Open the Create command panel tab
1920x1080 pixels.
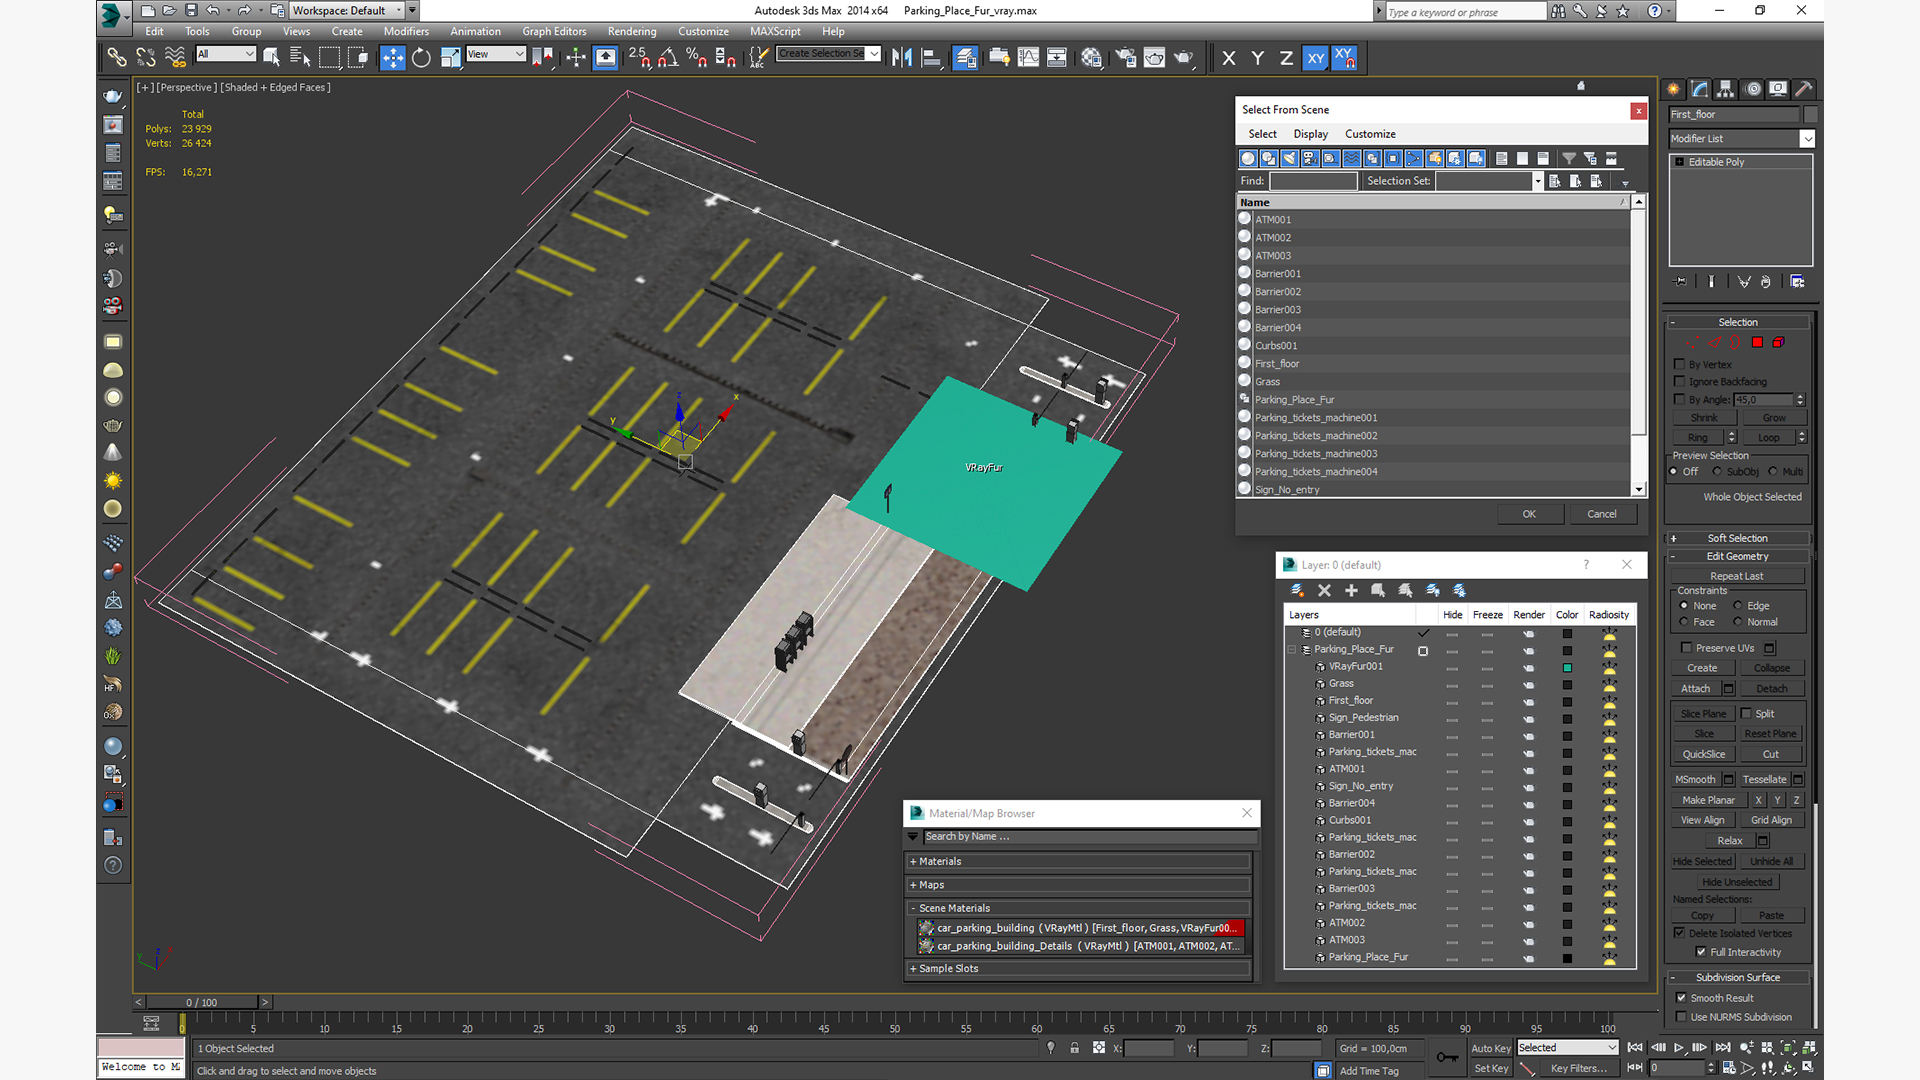(x=1673, y=89)
